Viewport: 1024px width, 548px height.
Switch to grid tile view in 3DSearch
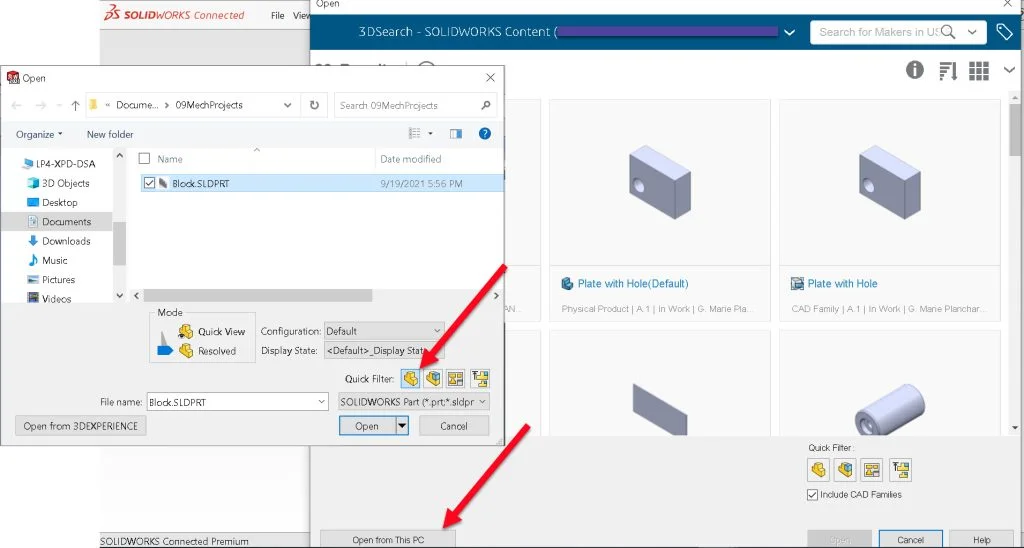978,71
